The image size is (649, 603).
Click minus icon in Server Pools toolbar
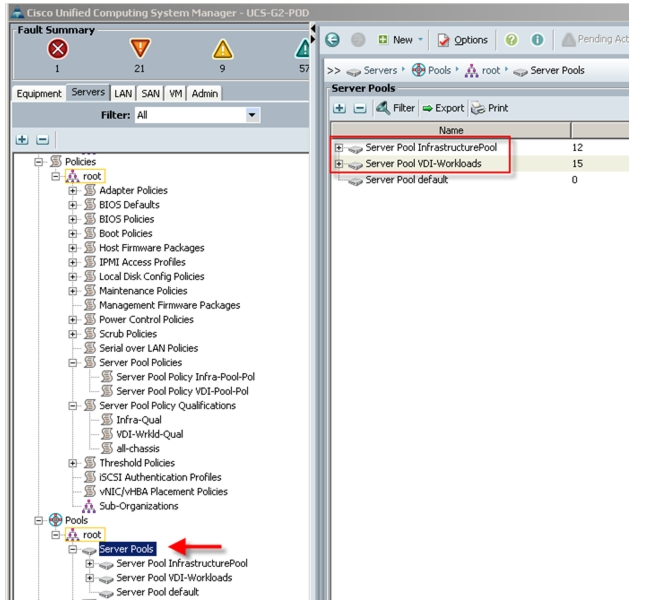click(x=360, y=108)
